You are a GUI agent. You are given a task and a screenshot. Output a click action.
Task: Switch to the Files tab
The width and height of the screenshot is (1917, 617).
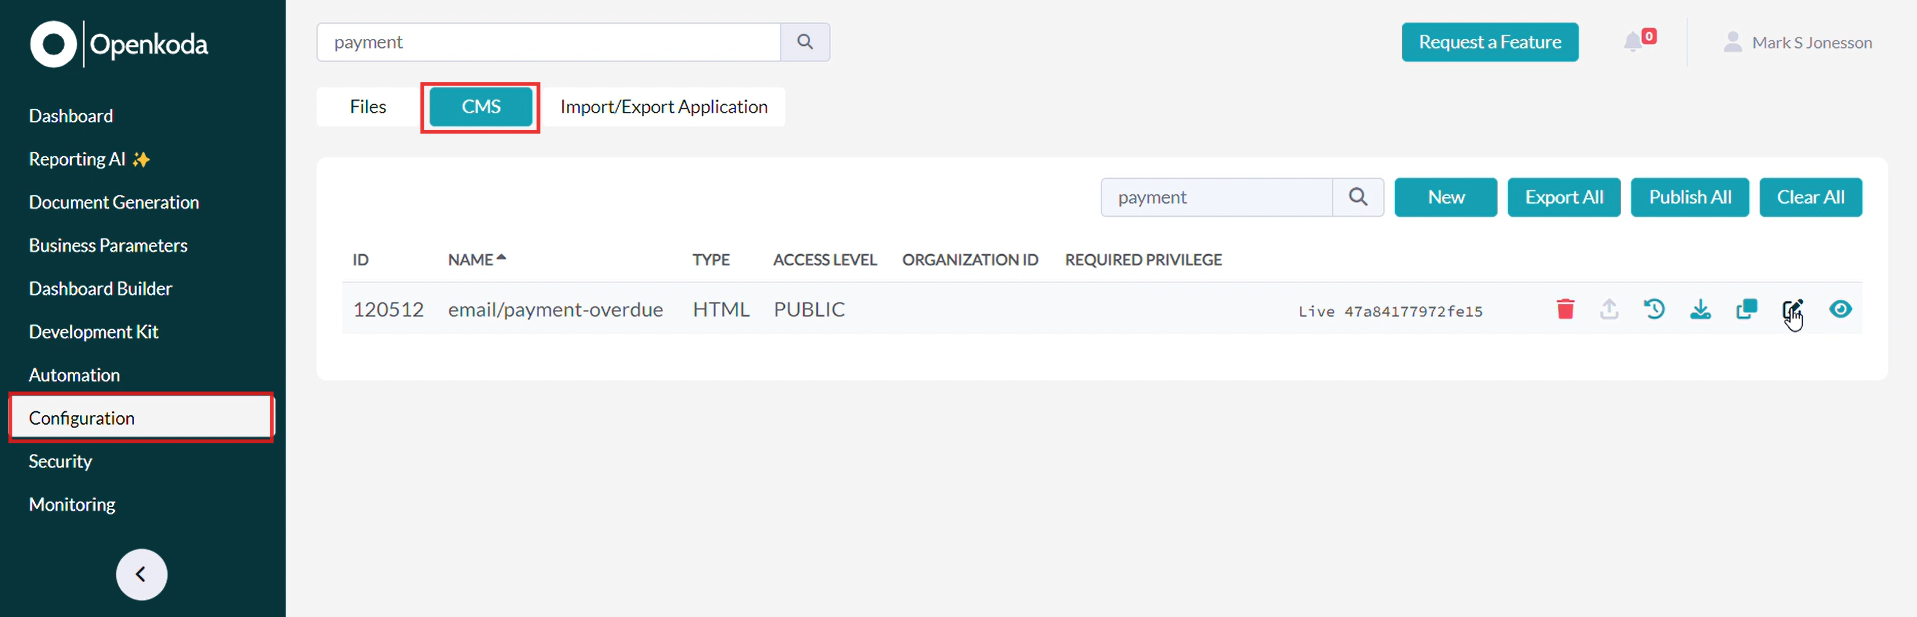tap(368, 107)
